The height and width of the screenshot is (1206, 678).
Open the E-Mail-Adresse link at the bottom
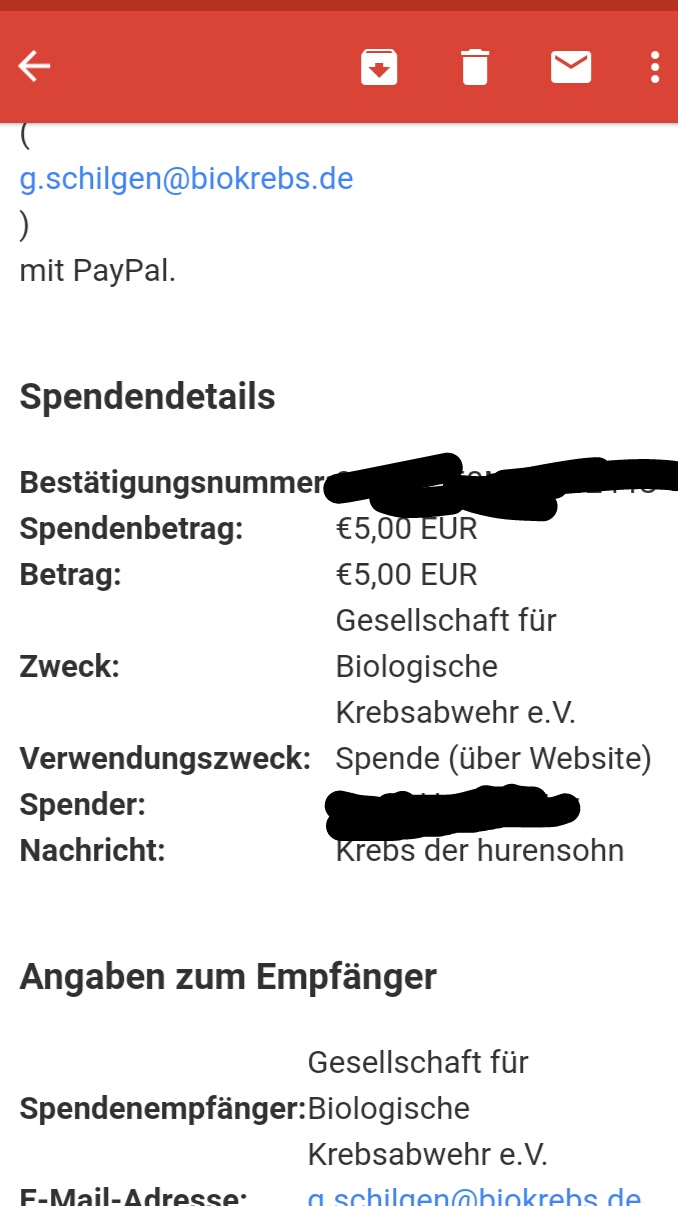(474, 1195)
